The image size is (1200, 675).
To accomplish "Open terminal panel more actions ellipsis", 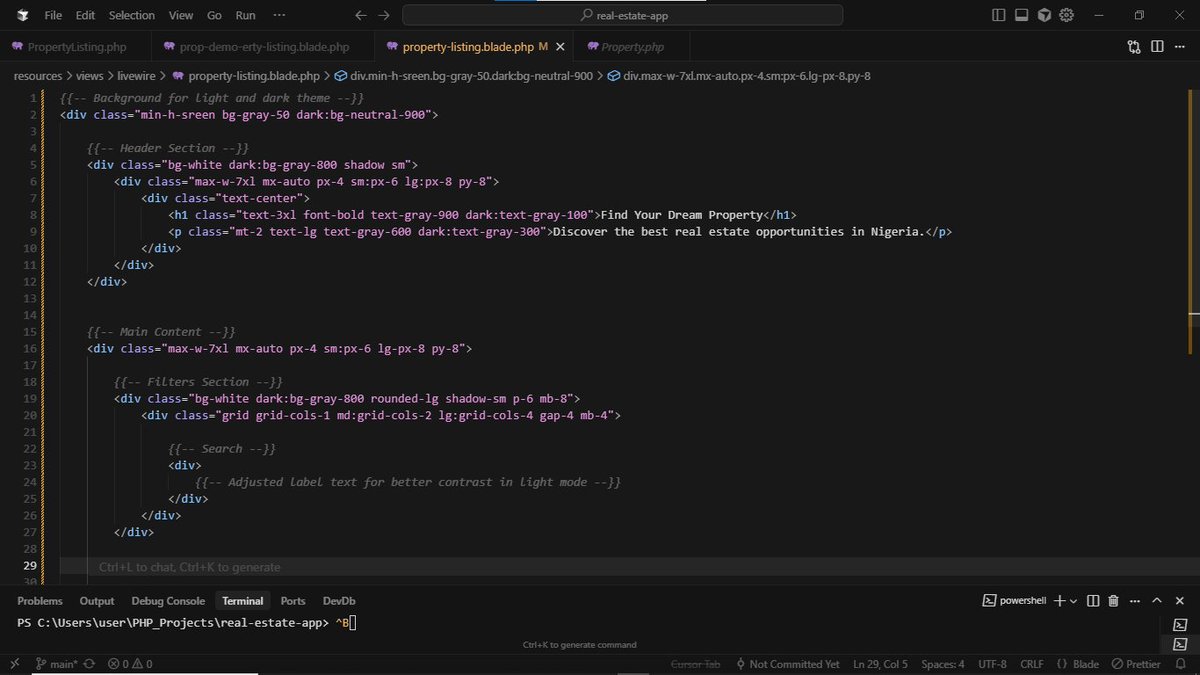I will (1135, 601).
